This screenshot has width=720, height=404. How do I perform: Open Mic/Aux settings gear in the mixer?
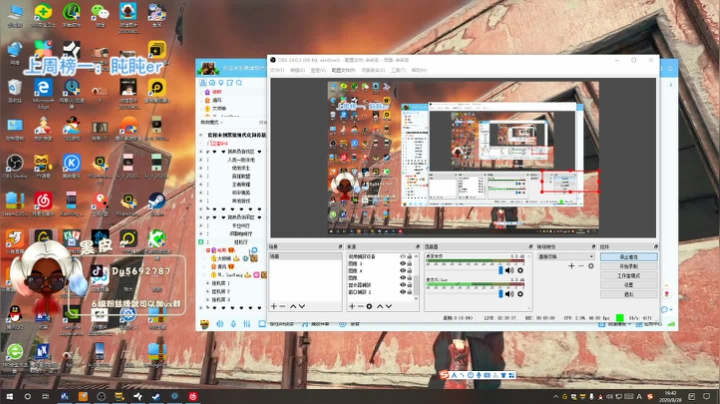[520, 294]
